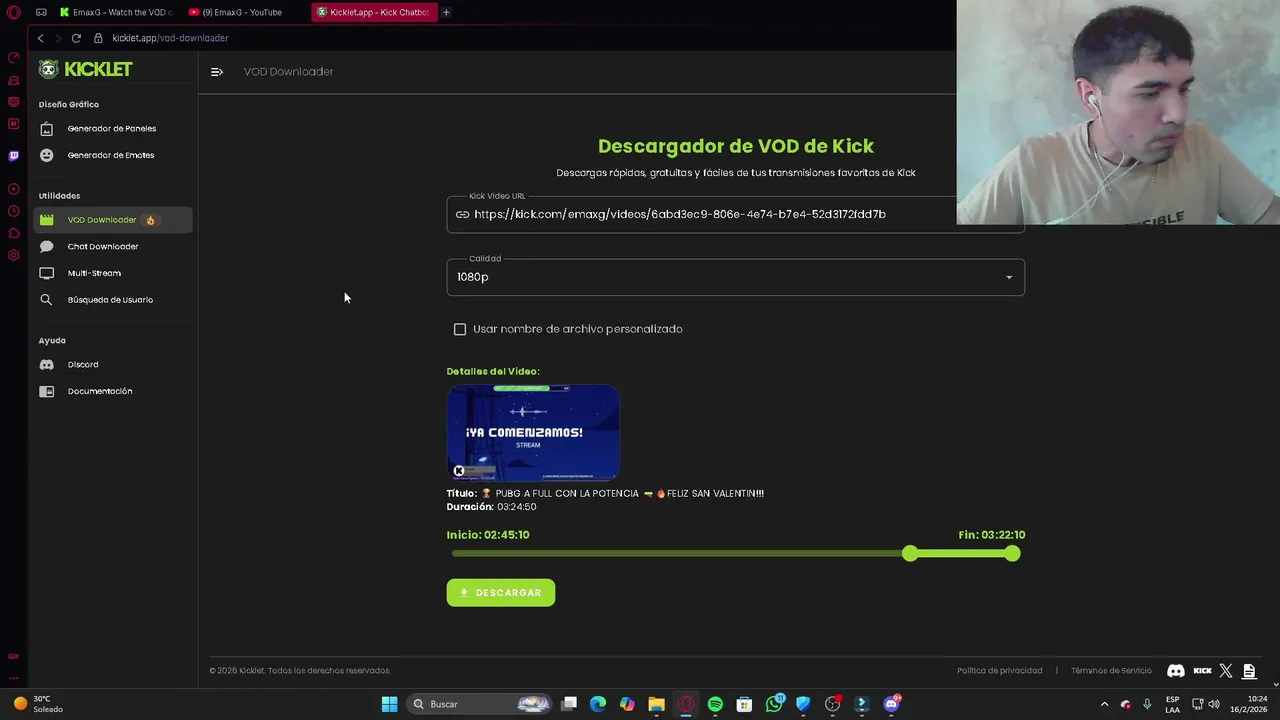Click the DESCARGAR button

(x=501, y=593)
